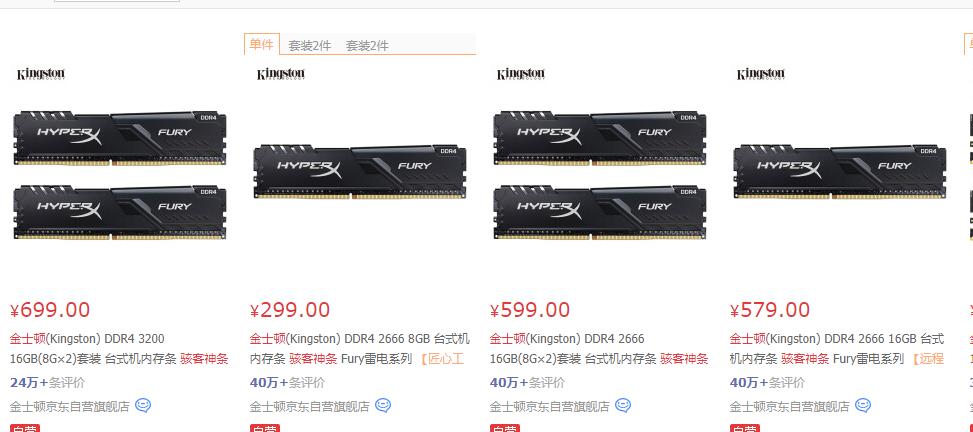The image size is (973, 432).
Task: Open the DDR4 2666 8GB product title link
Action: coord(359,349)
